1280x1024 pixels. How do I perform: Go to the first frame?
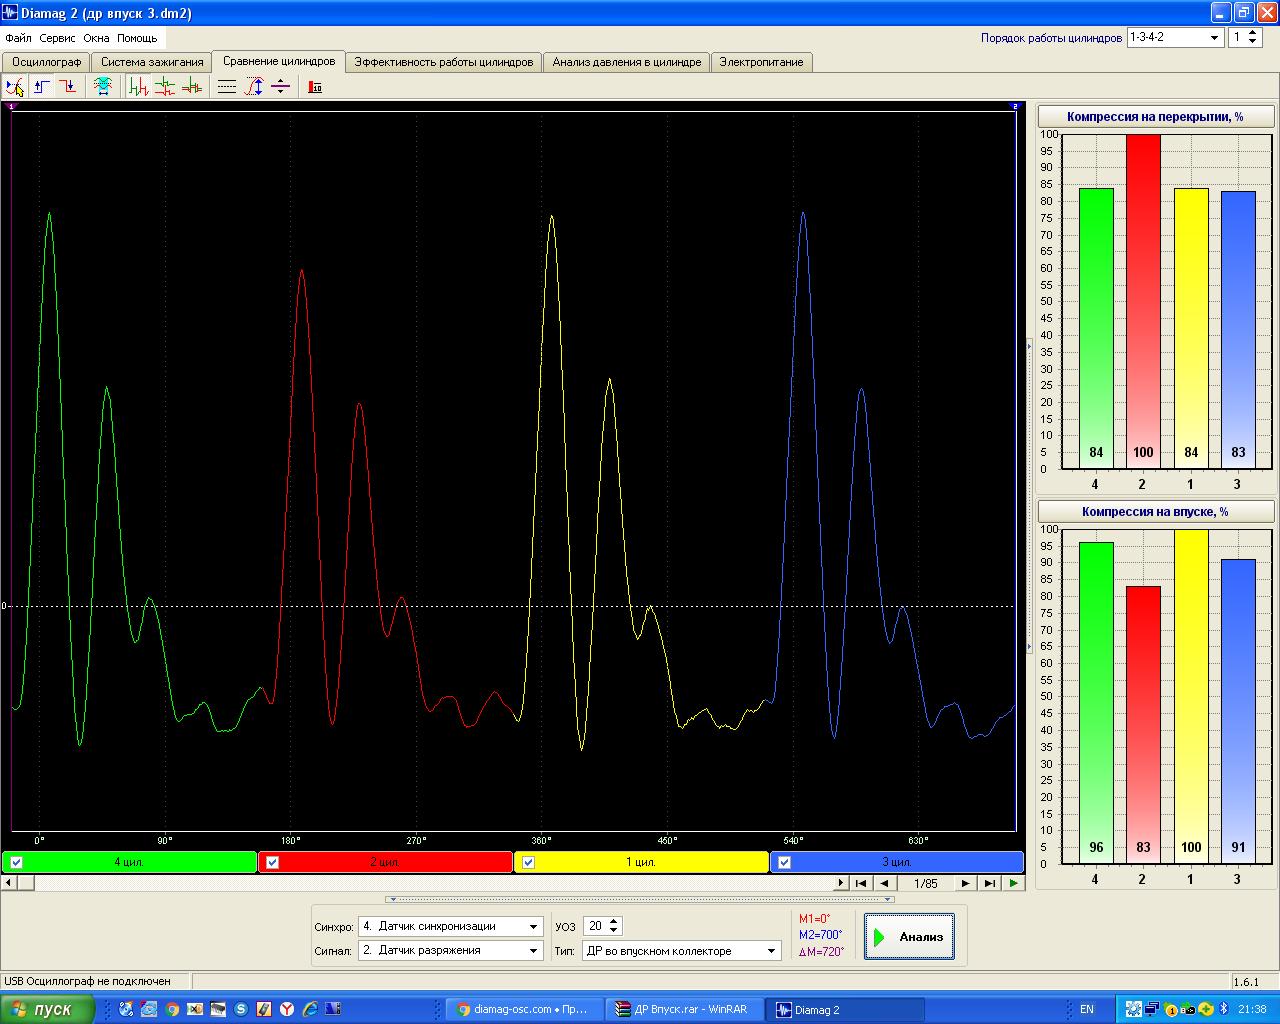pos(860,883)
